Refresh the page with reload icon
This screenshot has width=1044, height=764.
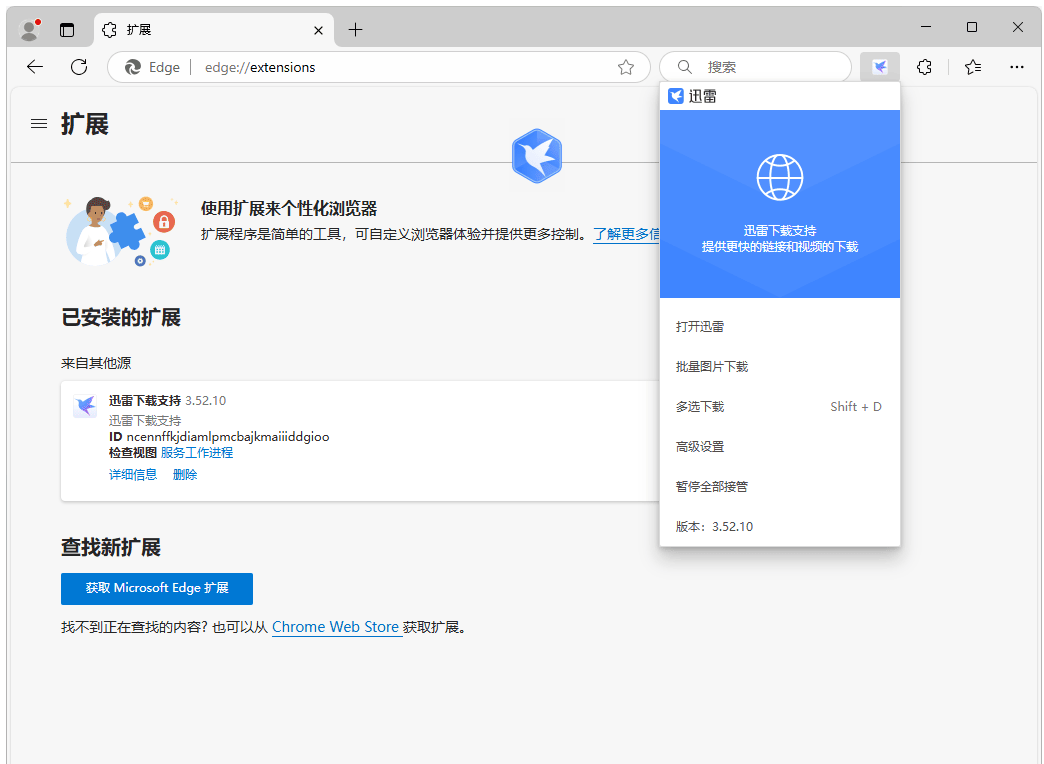(79, 67)
